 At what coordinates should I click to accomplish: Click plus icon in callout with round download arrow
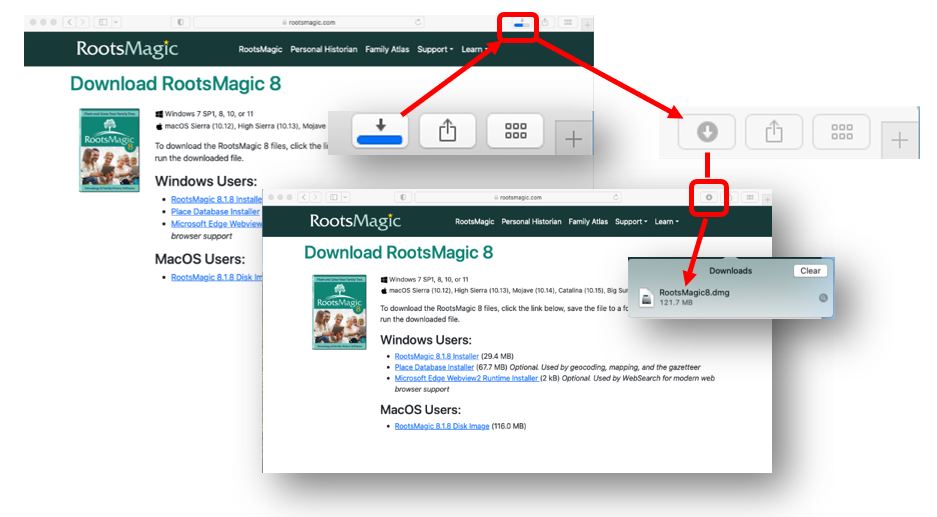click(899, 140)
